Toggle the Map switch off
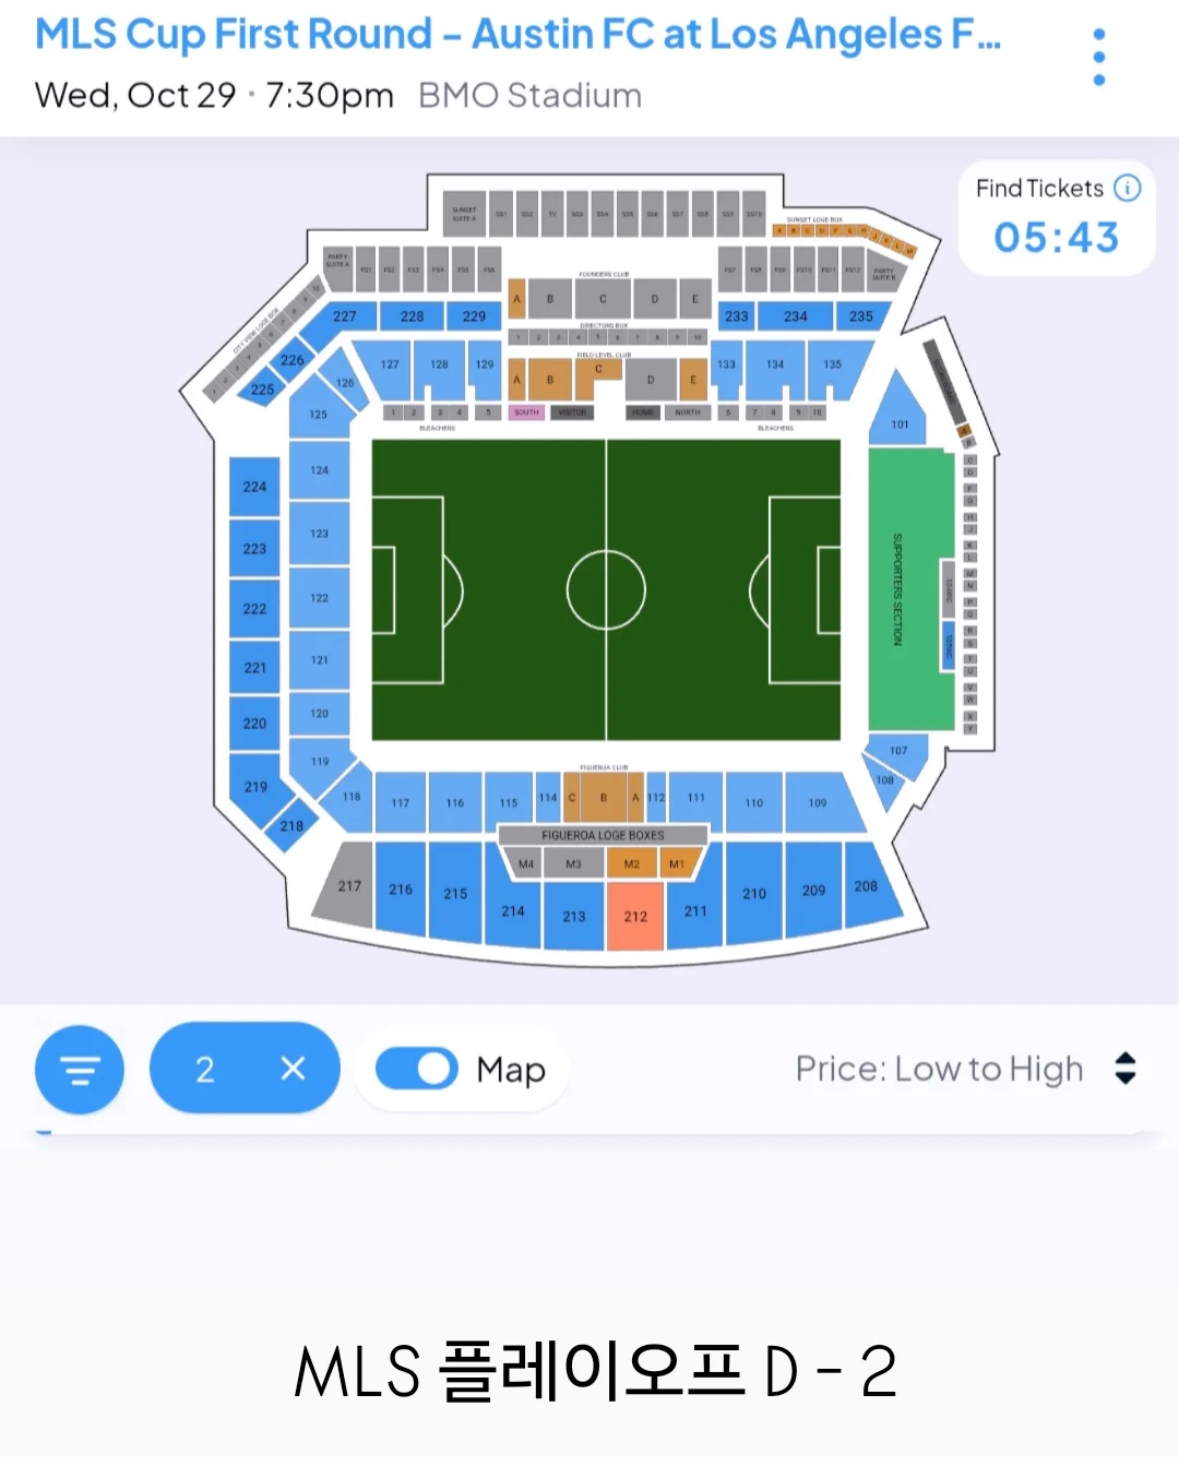The width and height of the screenshot is (1179, 1457). pyautogui.click(x=417, y=1068)
